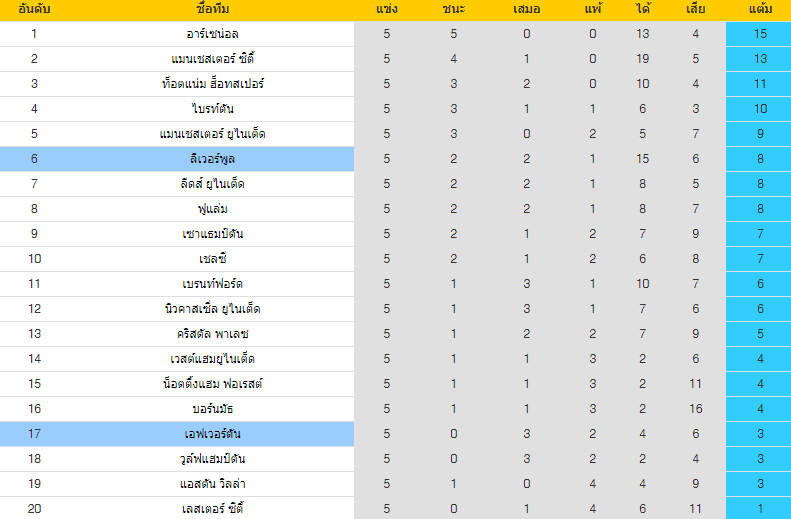Viewport: 791px width, 519px height.
Task: Click the แต้ม points column header
Action: pos(760,9)
